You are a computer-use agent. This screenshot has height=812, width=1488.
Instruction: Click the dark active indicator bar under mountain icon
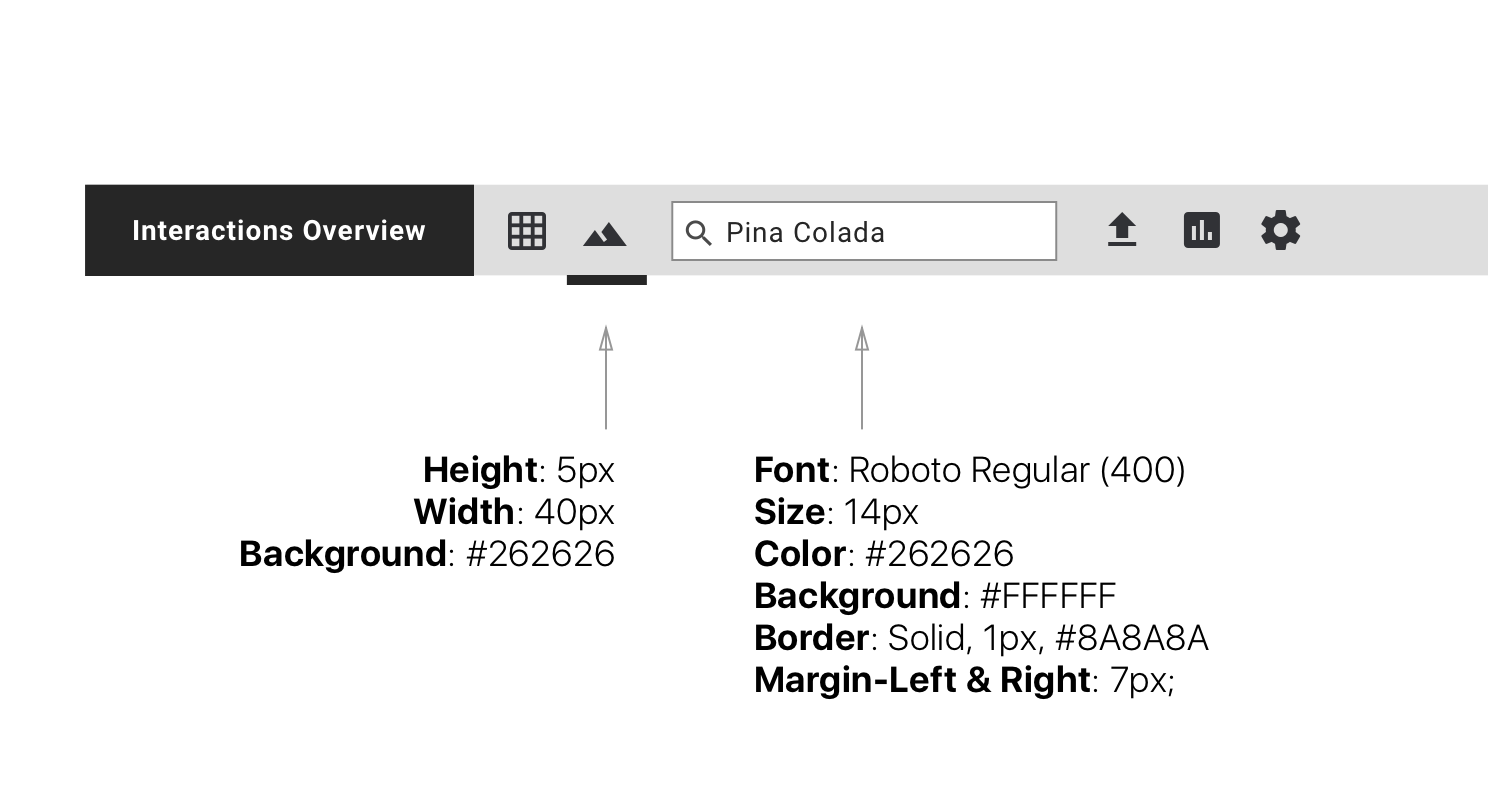[x=607, y=280]
